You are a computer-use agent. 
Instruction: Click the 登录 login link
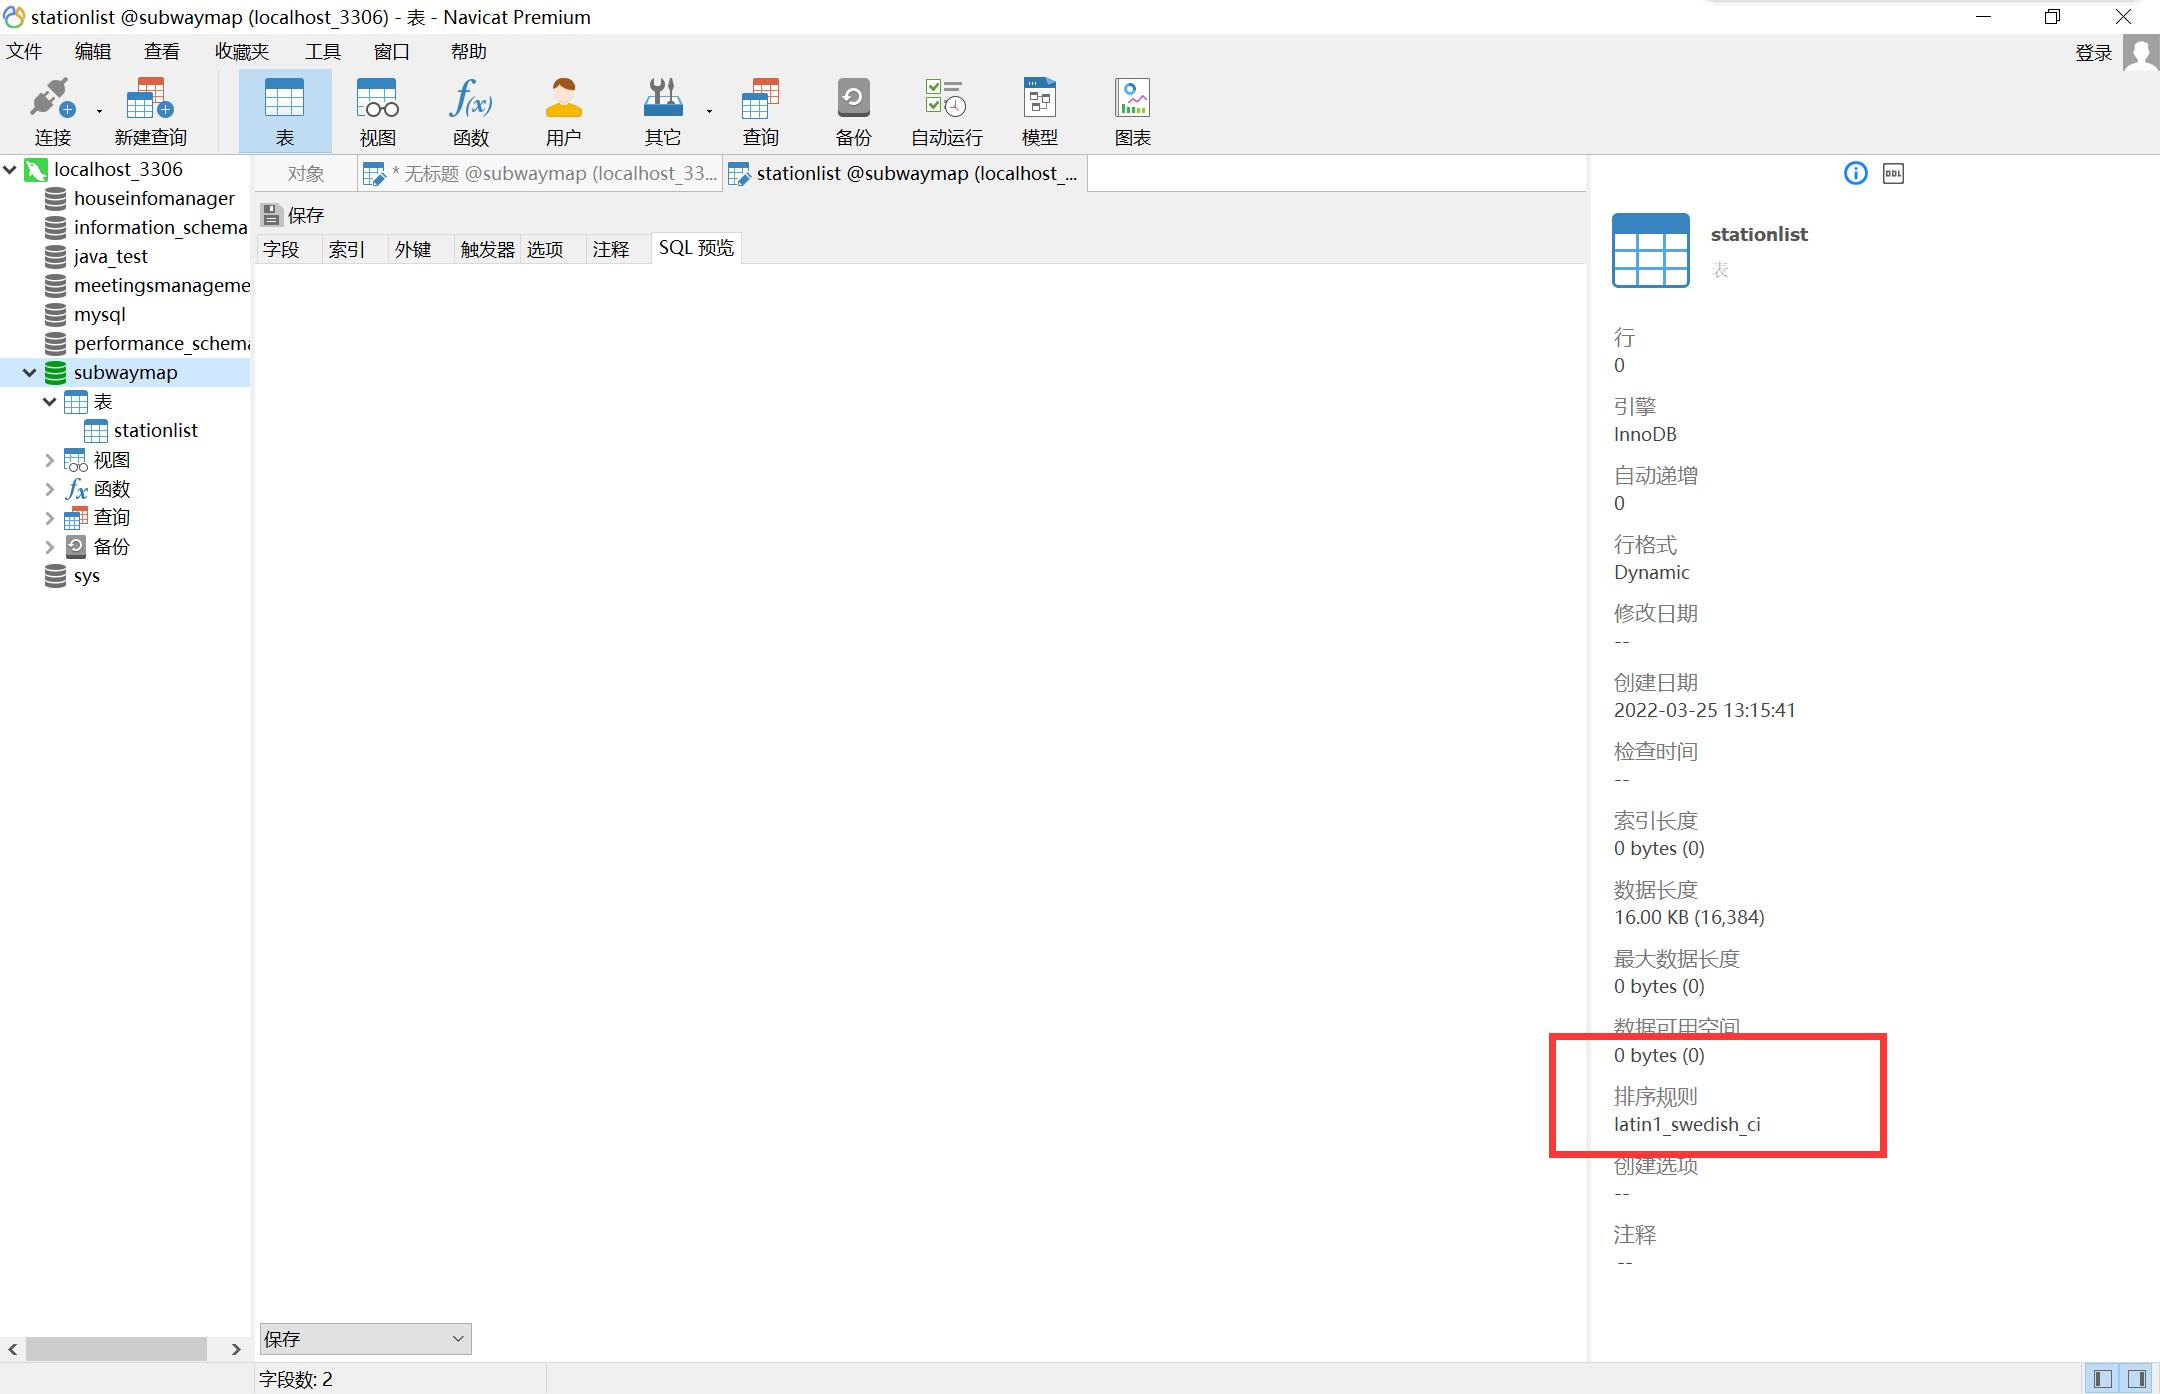point(2092,53)
